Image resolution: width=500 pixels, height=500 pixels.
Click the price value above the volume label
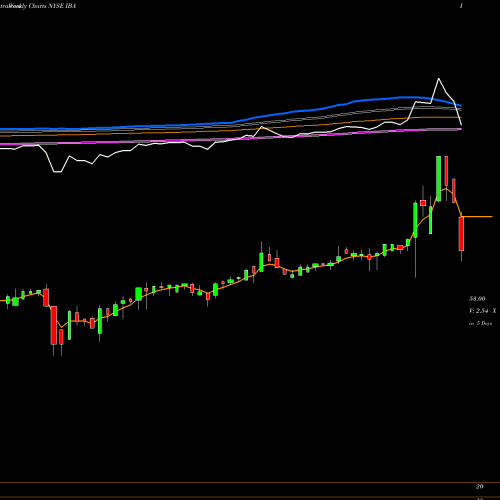[x=477, y=299]
